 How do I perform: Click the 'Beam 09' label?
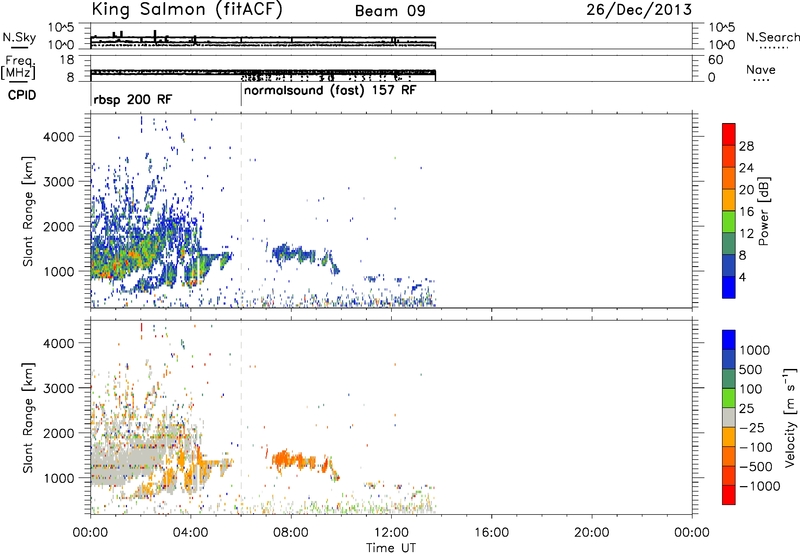click(x=390, y=11)
